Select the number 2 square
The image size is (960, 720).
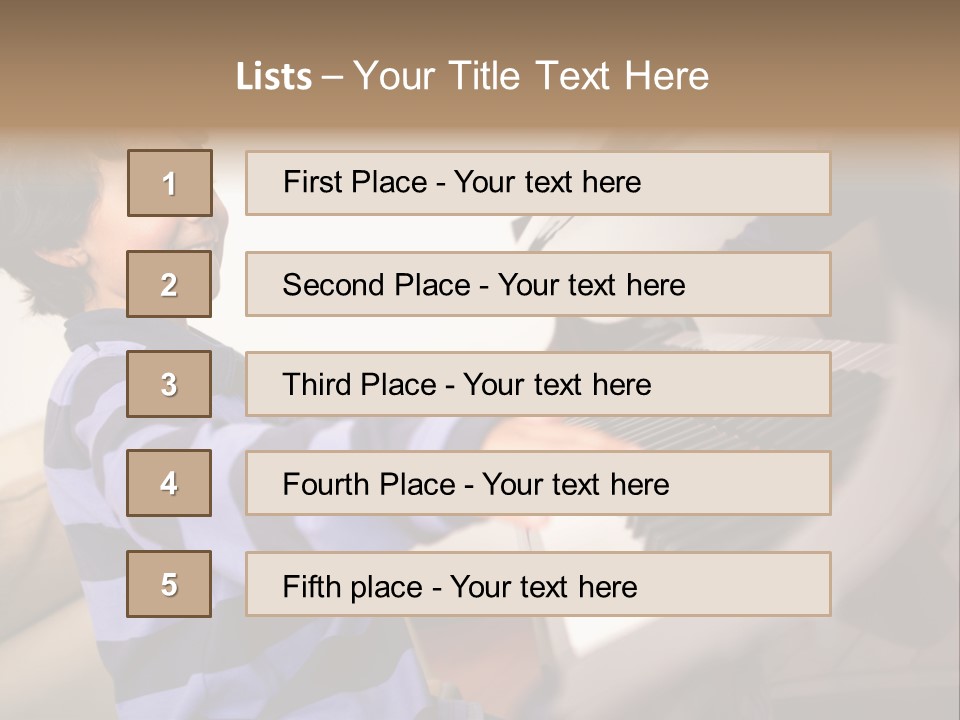coord(169,284)
